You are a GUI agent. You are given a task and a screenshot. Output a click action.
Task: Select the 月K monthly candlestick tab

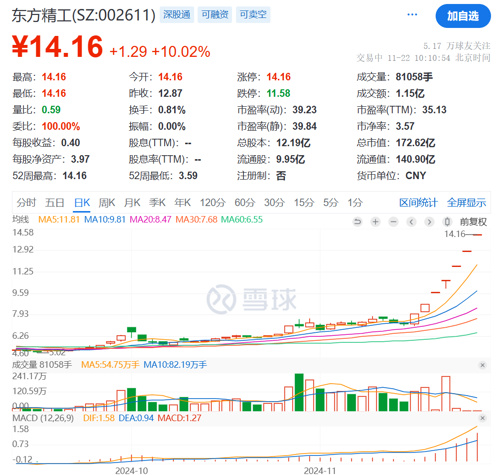point(132,203)
